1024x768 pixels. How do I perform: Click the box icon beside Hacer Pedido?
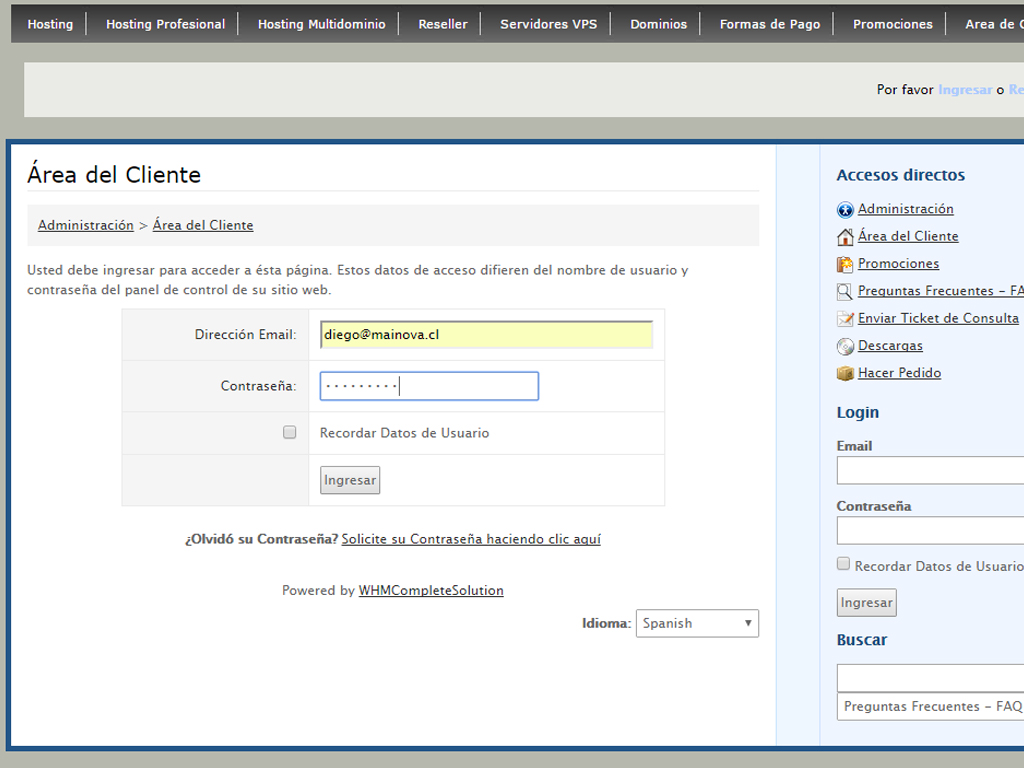click(845, 374)
